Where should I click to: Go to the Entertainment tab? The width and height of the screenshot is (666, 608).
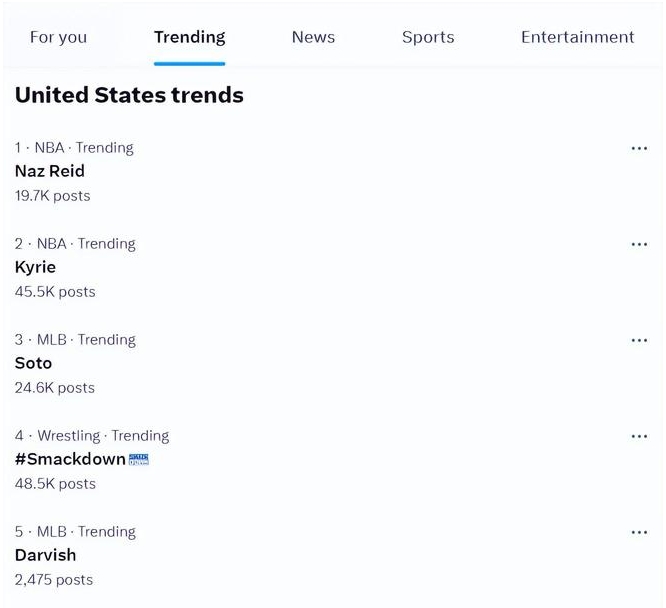coord(577,37)
